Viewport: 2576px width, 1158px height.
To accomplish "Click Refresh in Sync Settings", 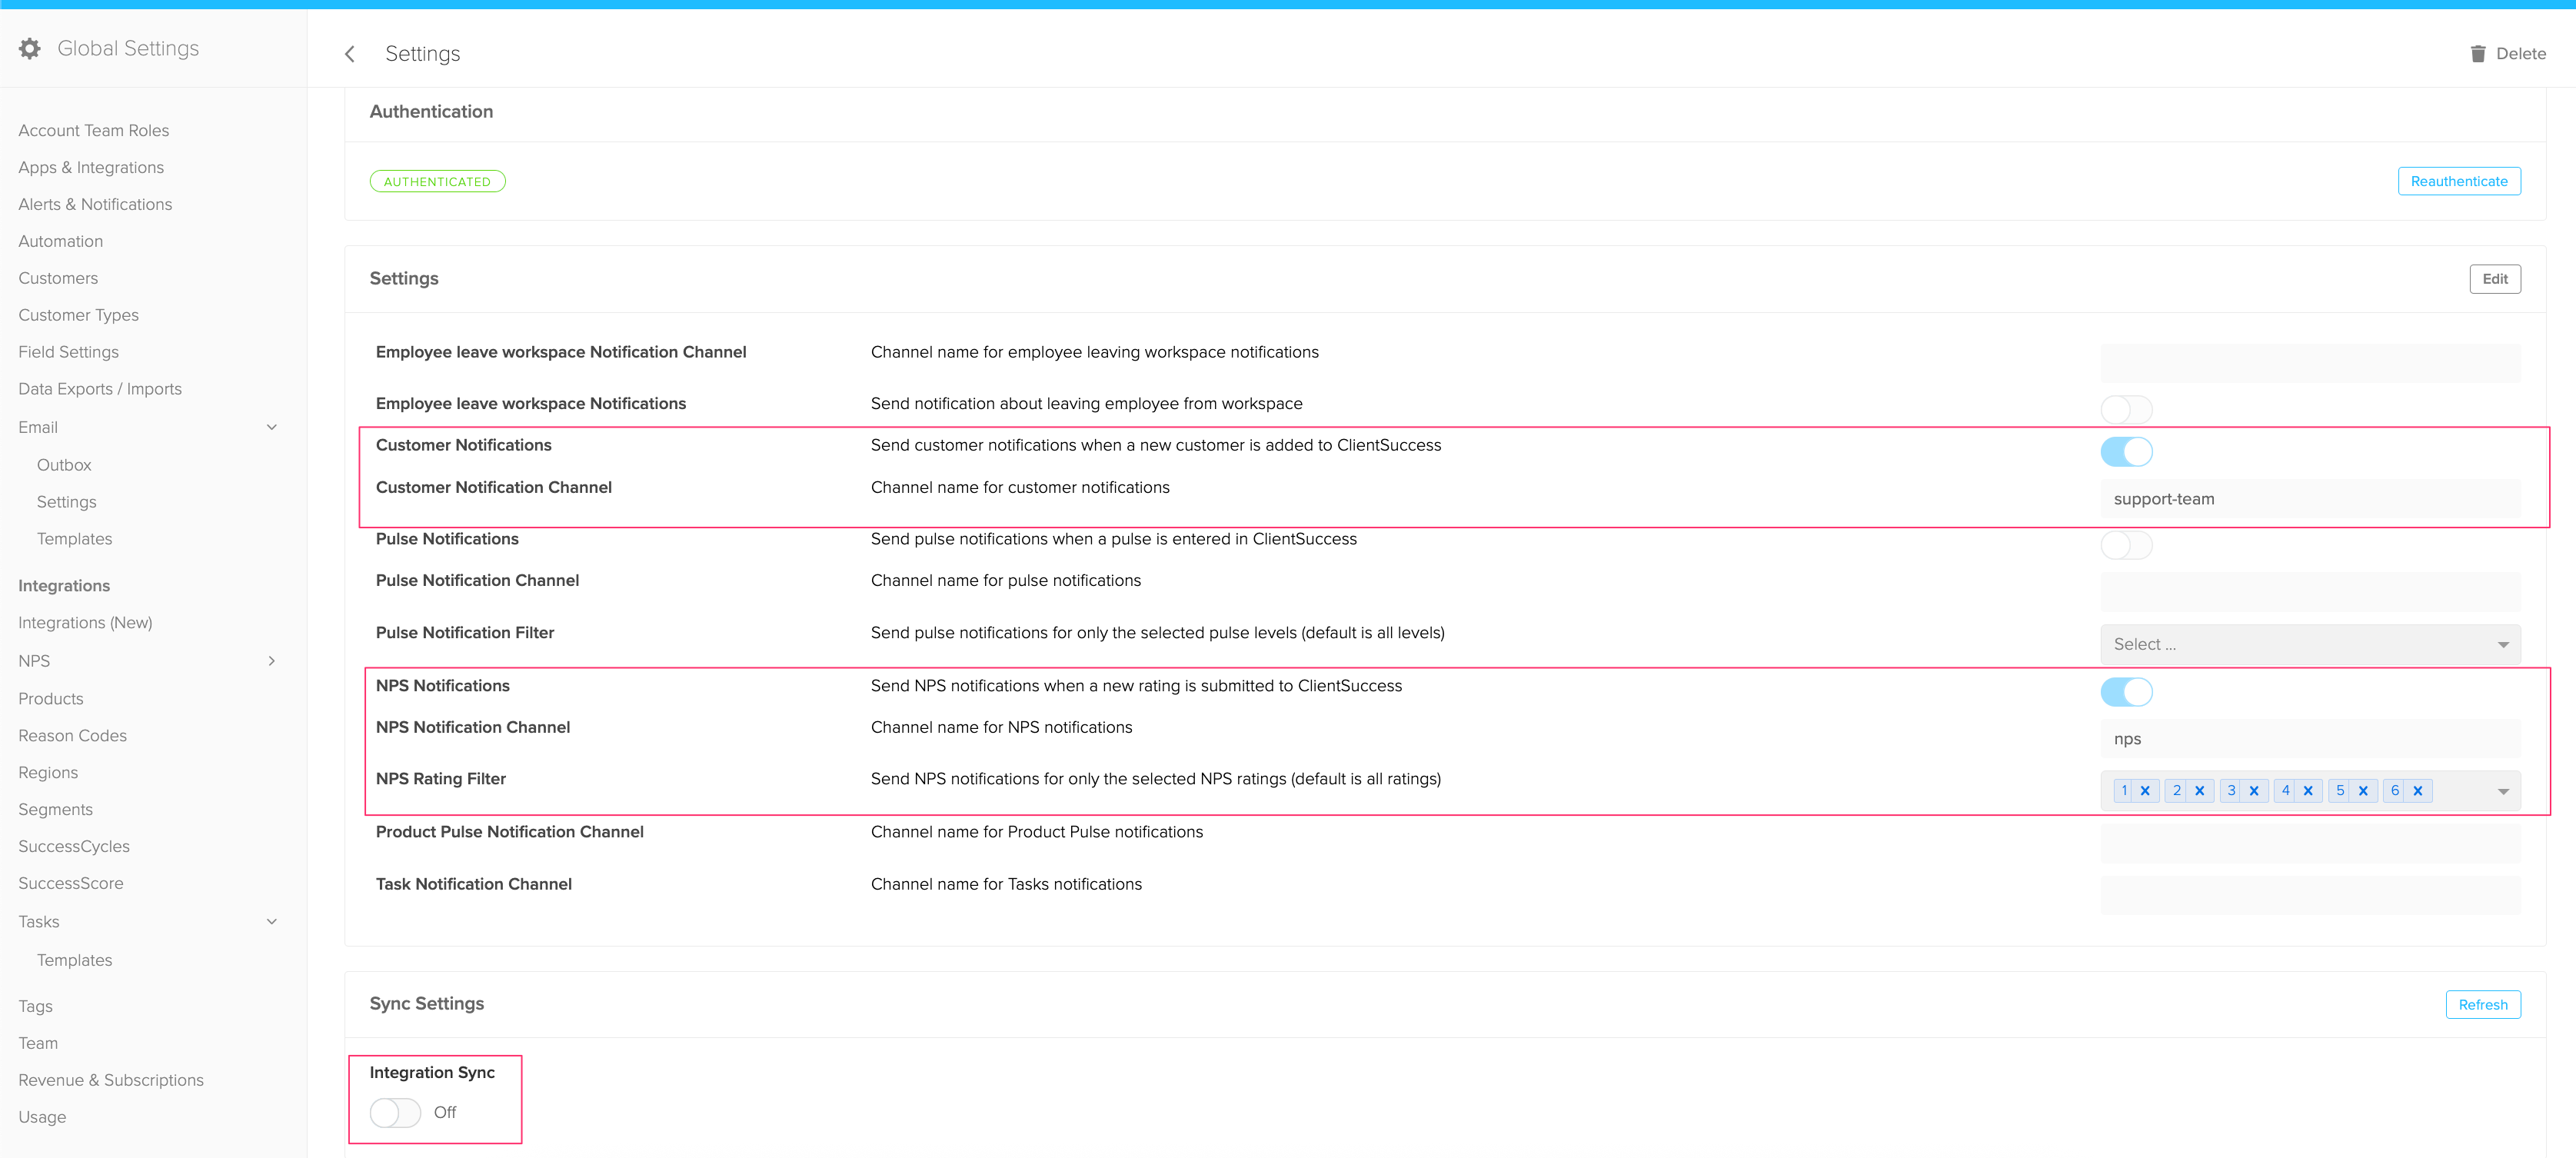I will [2482, 1005].
